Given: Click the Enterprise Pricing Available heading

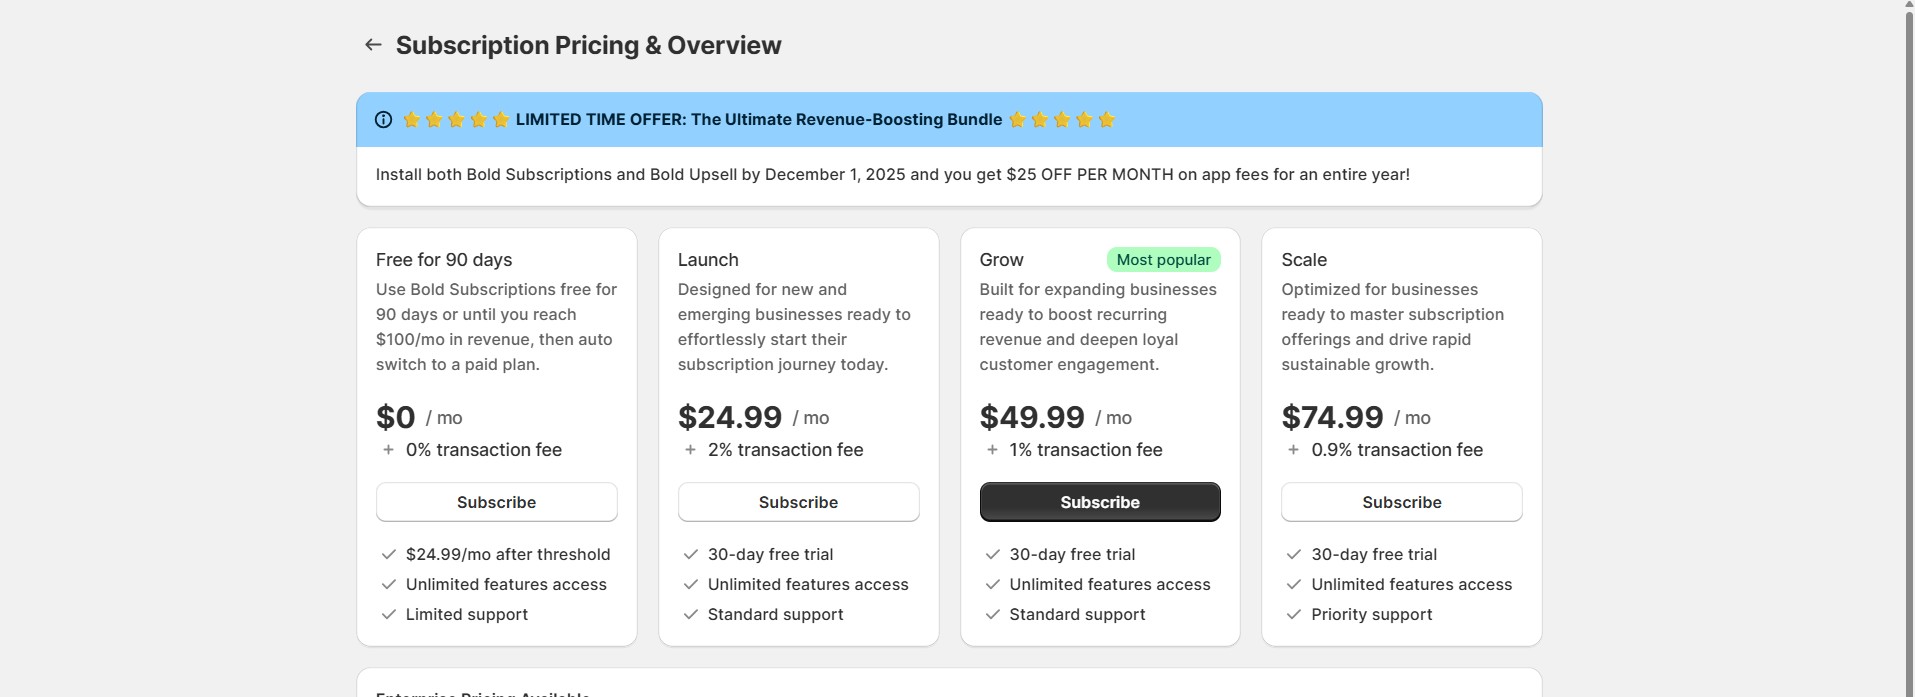Looking at the screenshot, I should click(x=483, y=693).
